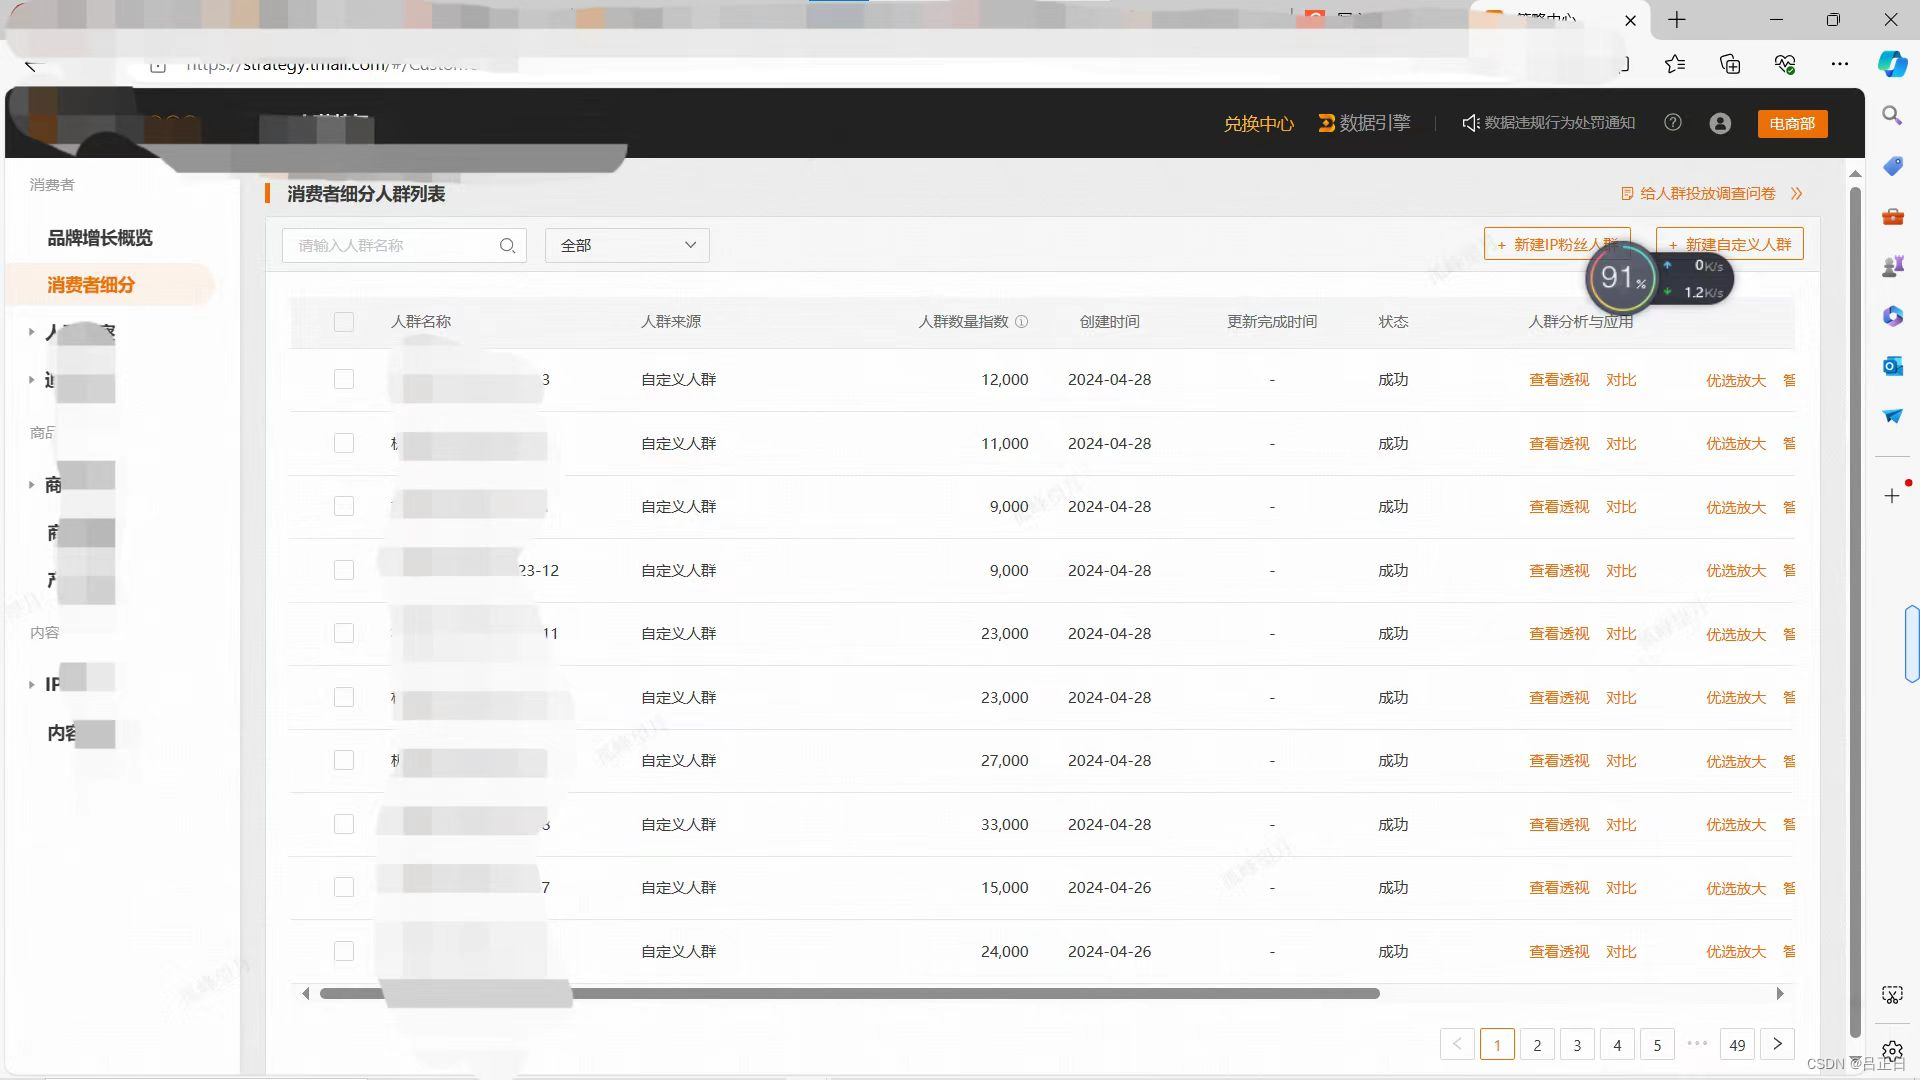Open 查看透视 for the first row
This screenshot has width=1920, height=1080.
click(1557, 379)
